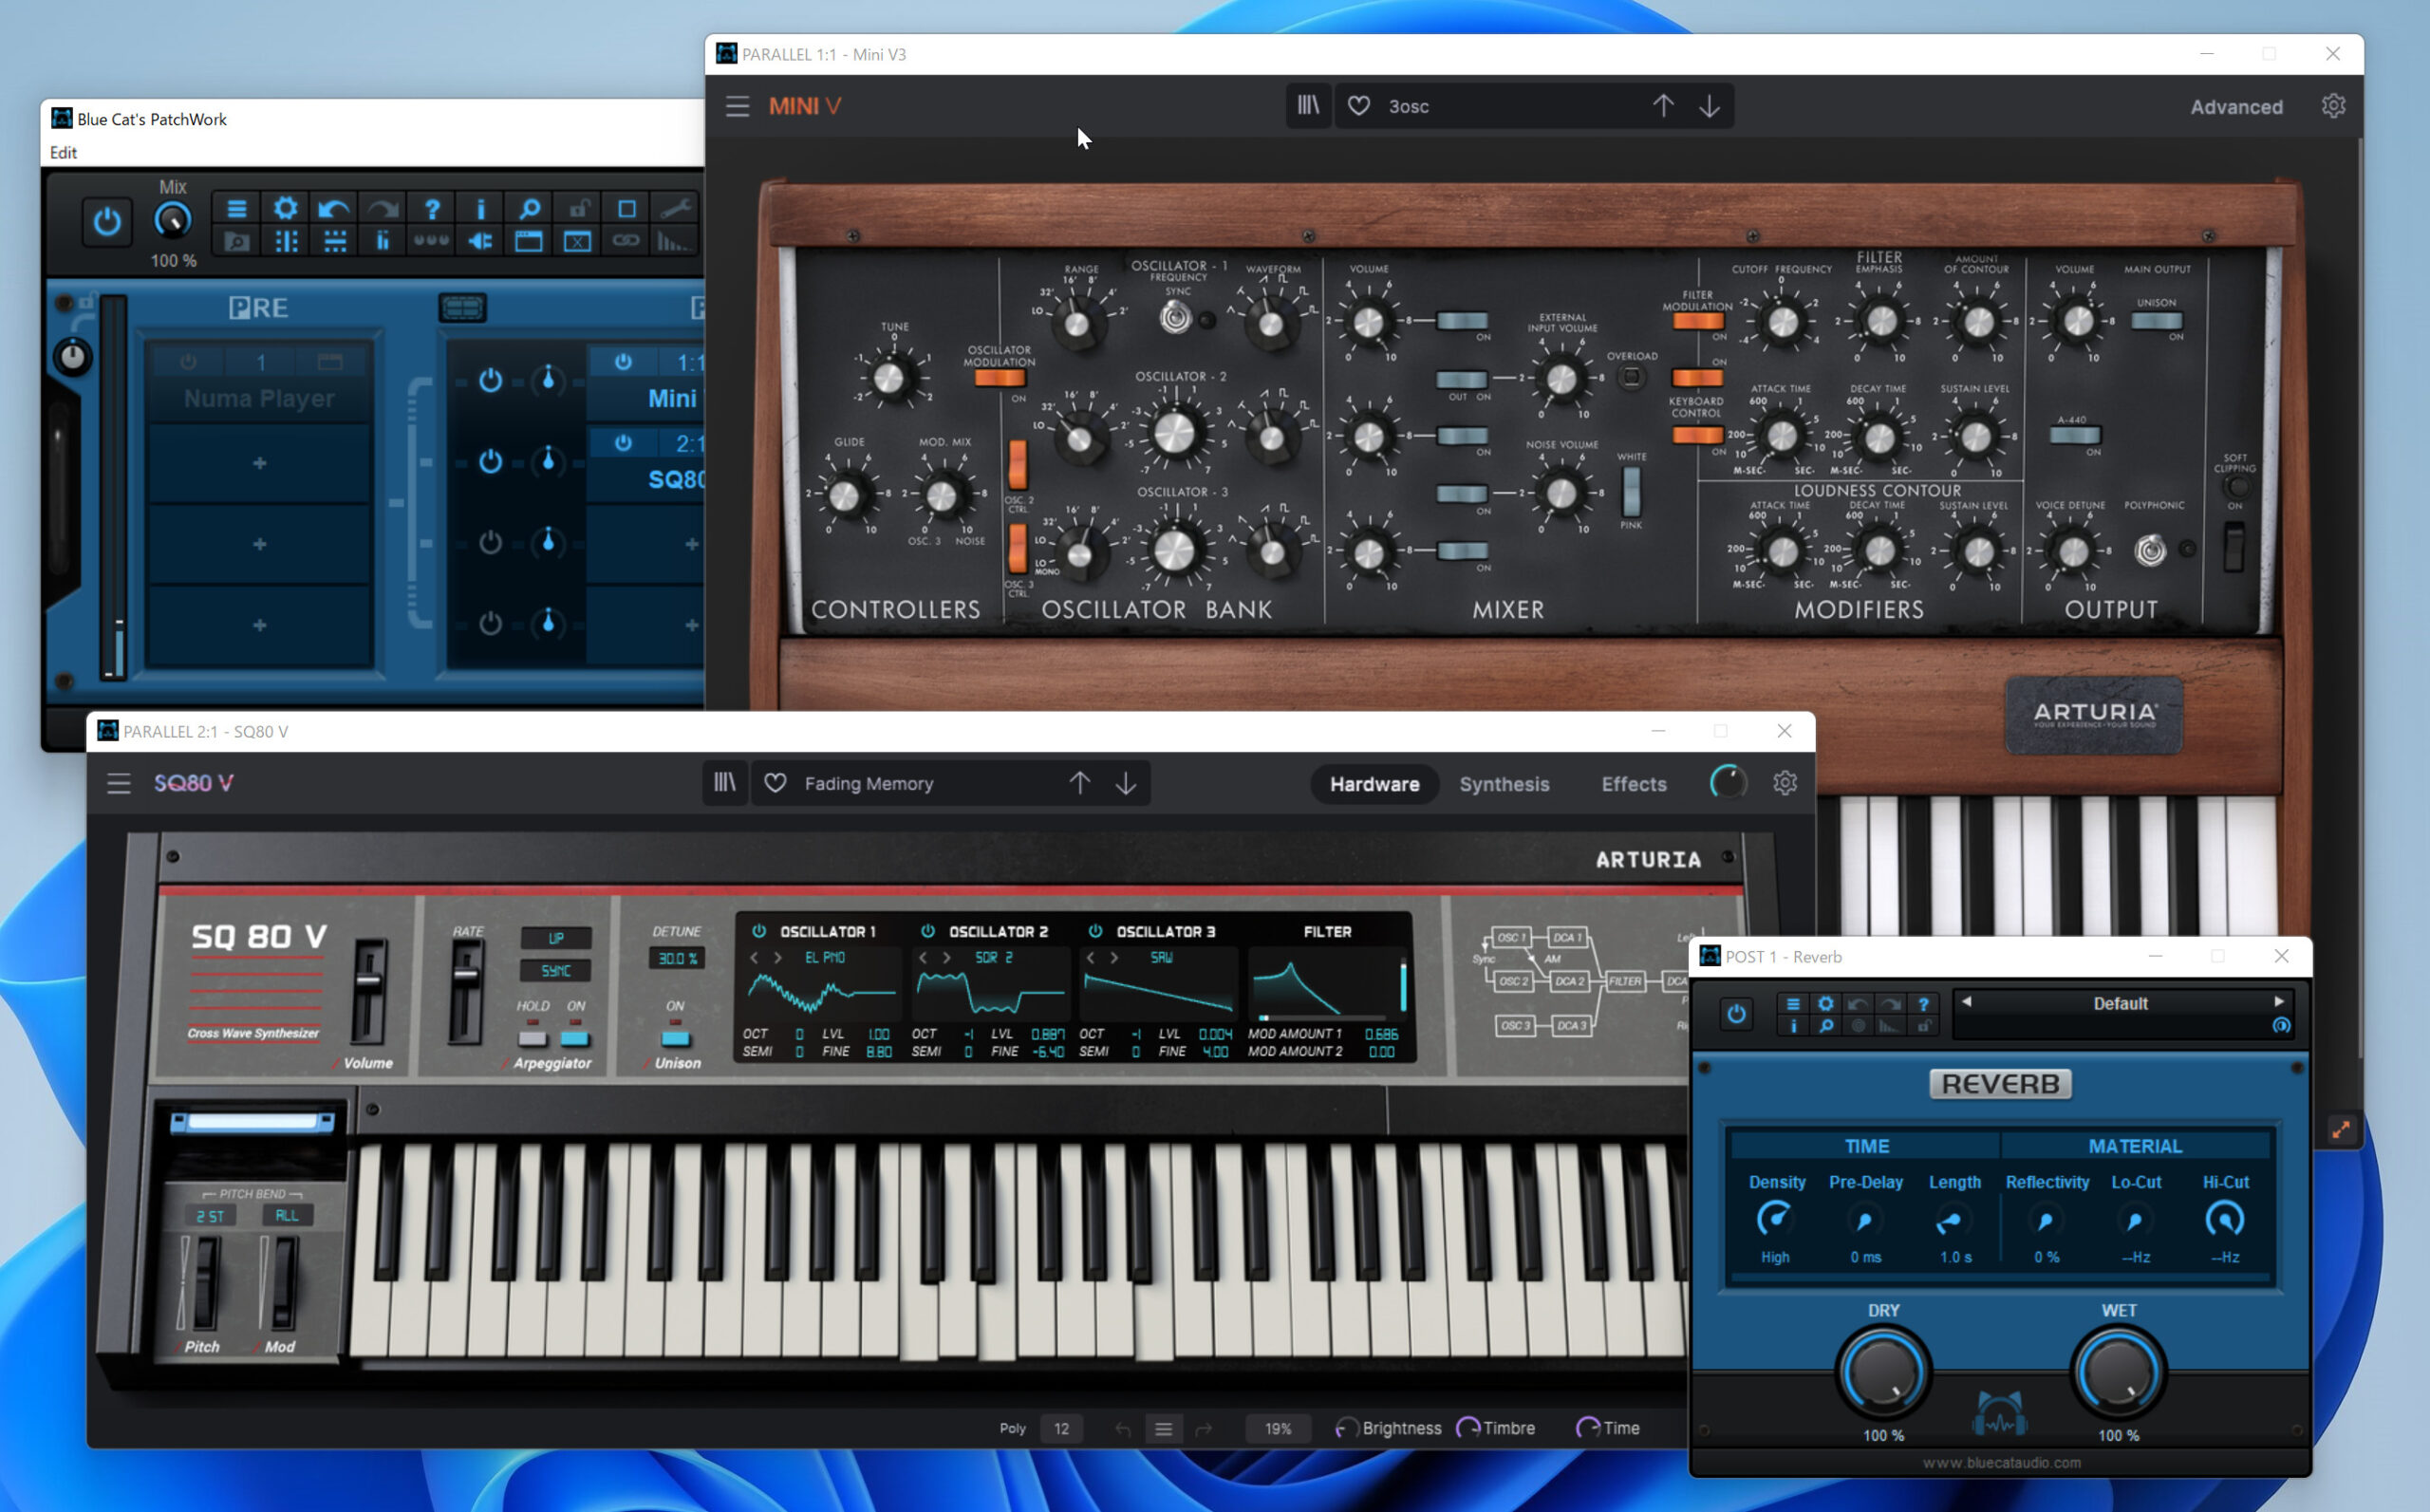
Task: Click PatchWork redo arrow icon
Action: 382,208
